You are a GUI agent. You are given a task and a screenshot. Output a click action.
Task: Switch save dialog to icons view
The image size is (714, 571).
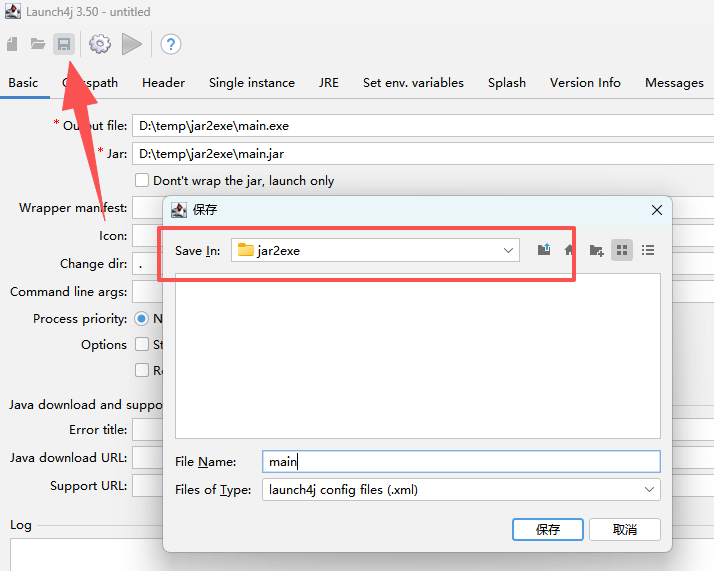pos(622,250)
